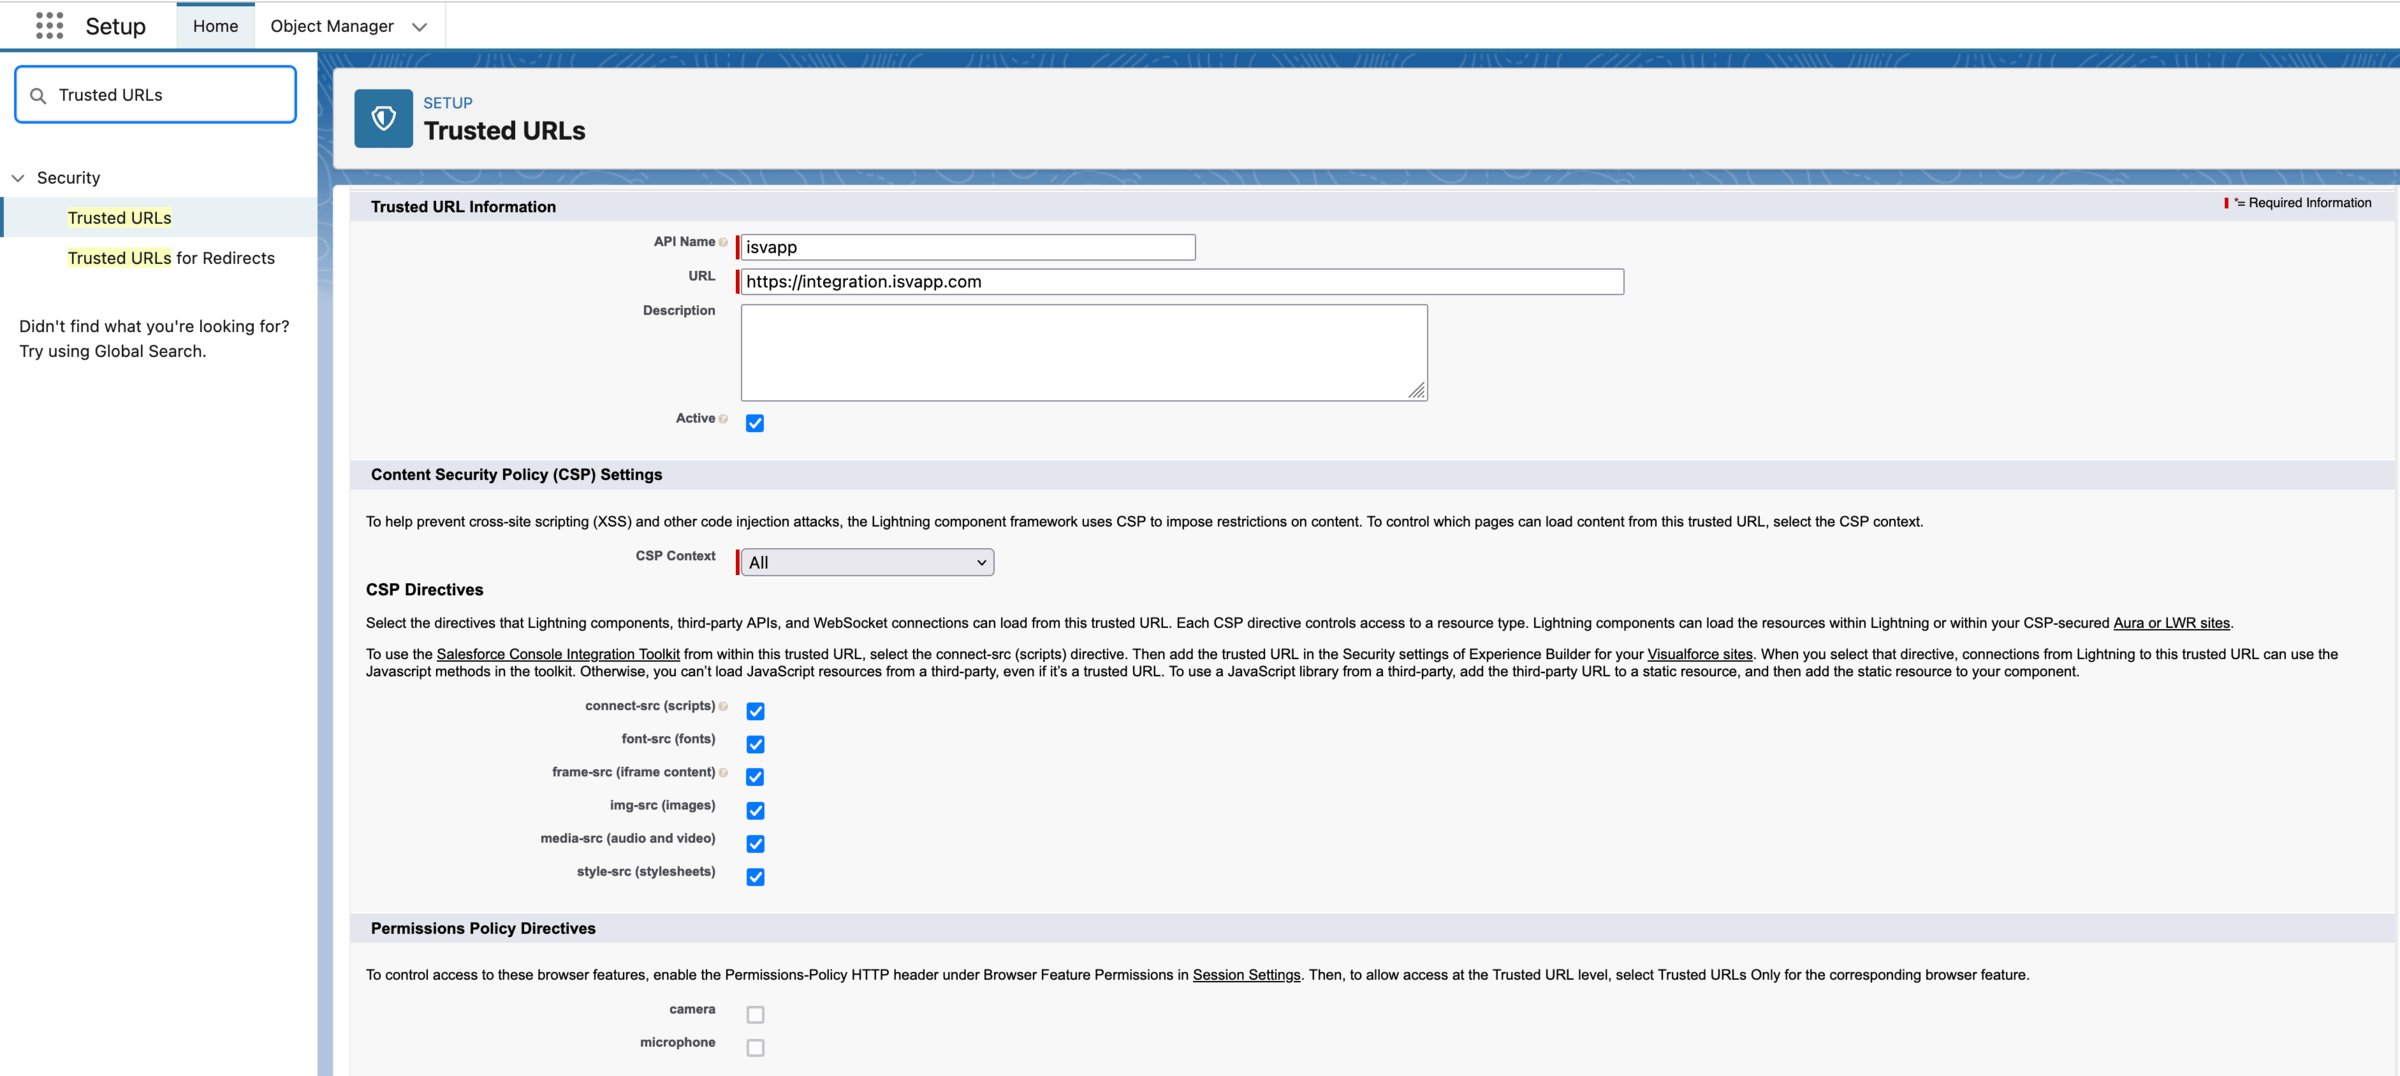Enable the microphone permission checkbox
This screenshot has height=1076, width=2400.
(x=755, y=1048)
